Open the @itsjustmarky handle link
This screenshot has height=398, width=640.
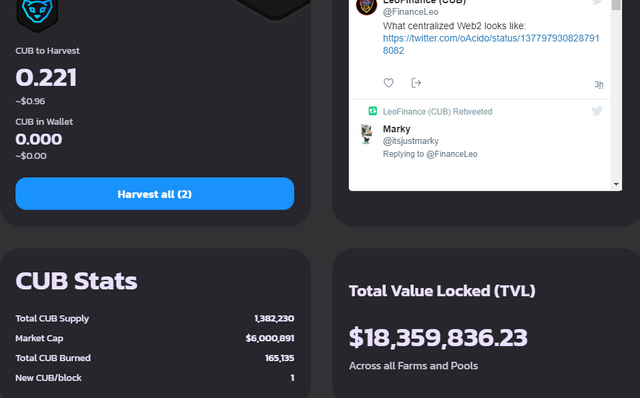click(411, 141)
